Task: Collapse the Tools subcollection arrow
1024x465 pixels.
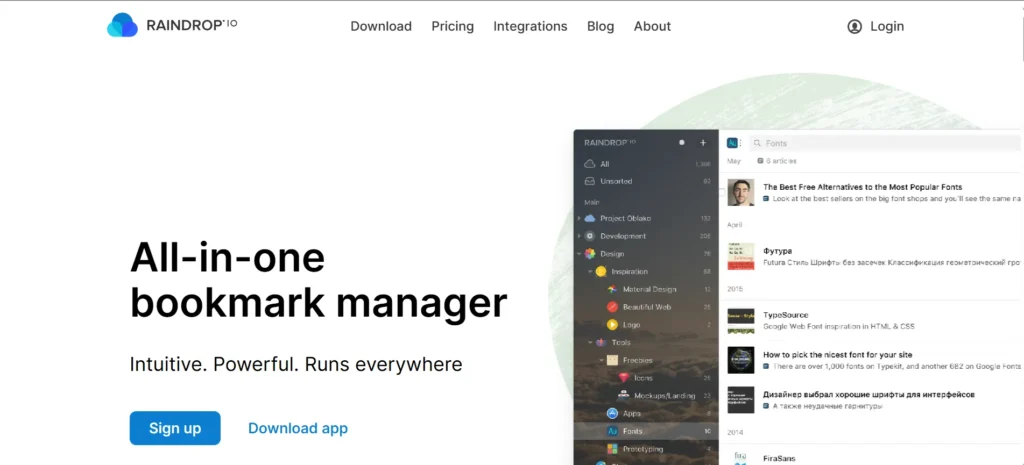Action: (x=590, y=342)
